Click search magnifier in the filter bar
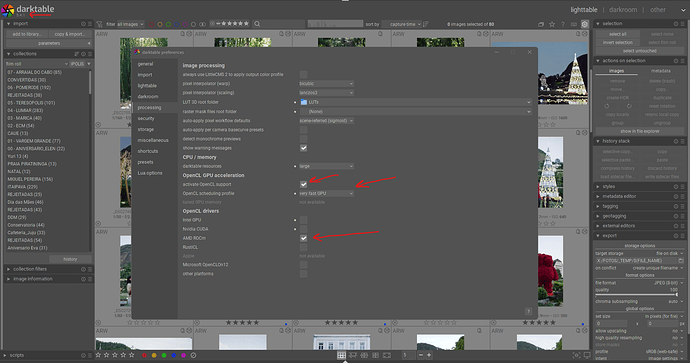The image size is (690, 363). coord(257,24)
